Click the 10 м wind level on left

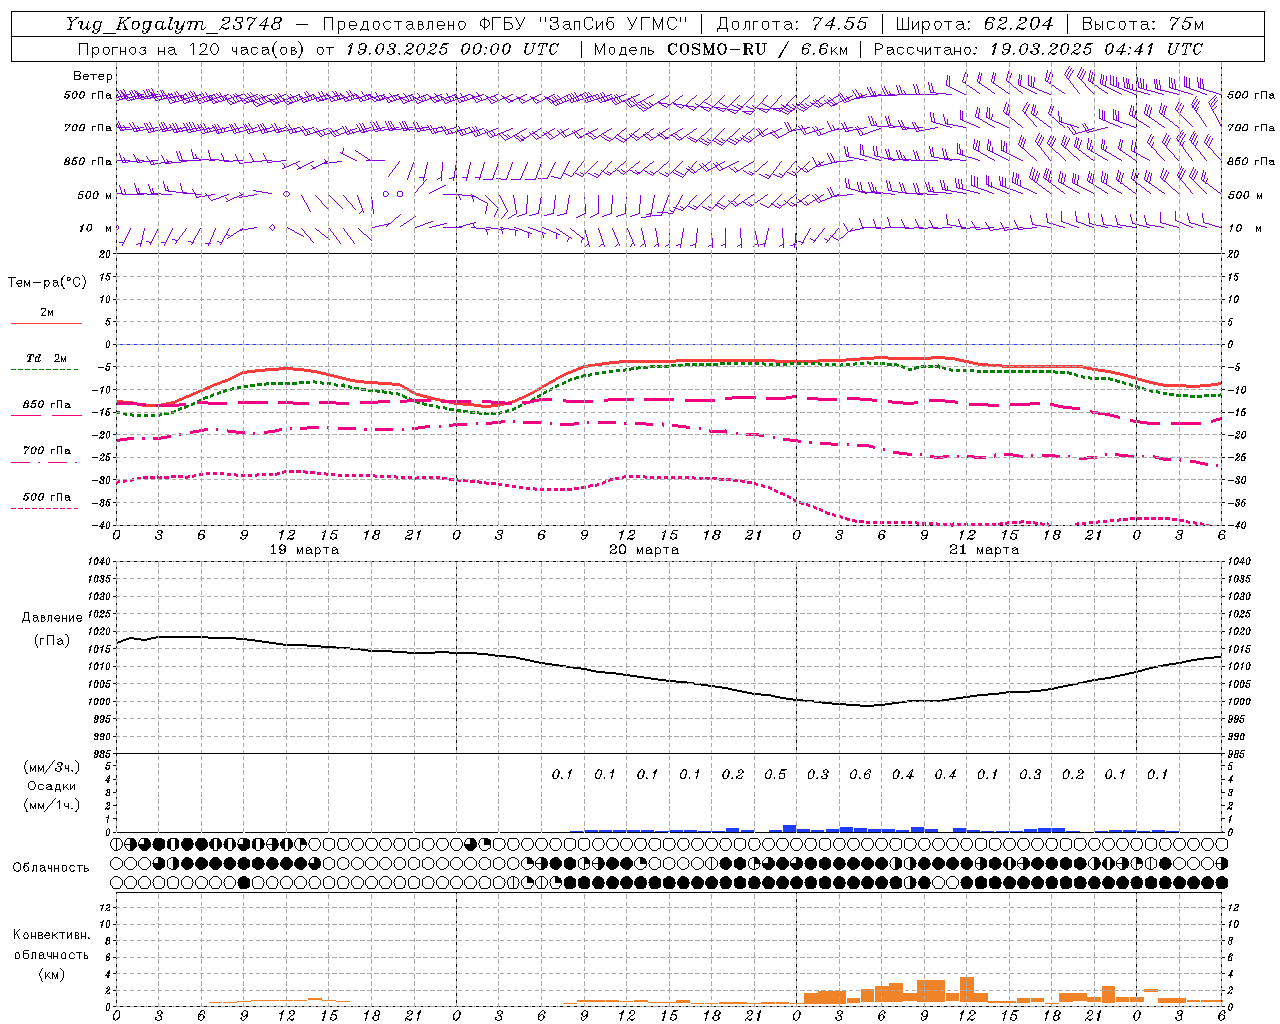click(96, 229)
